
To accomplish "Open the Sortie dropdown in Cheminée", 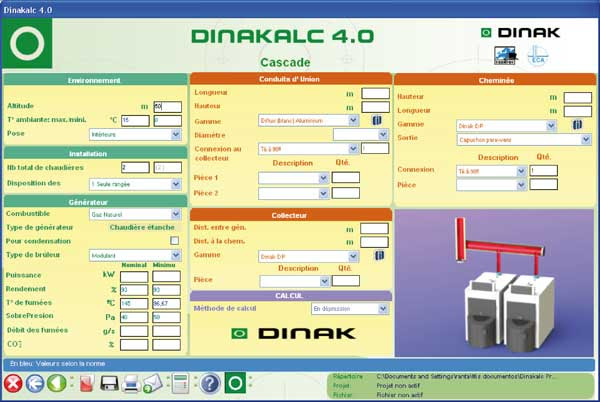I will tap(524, 140).
